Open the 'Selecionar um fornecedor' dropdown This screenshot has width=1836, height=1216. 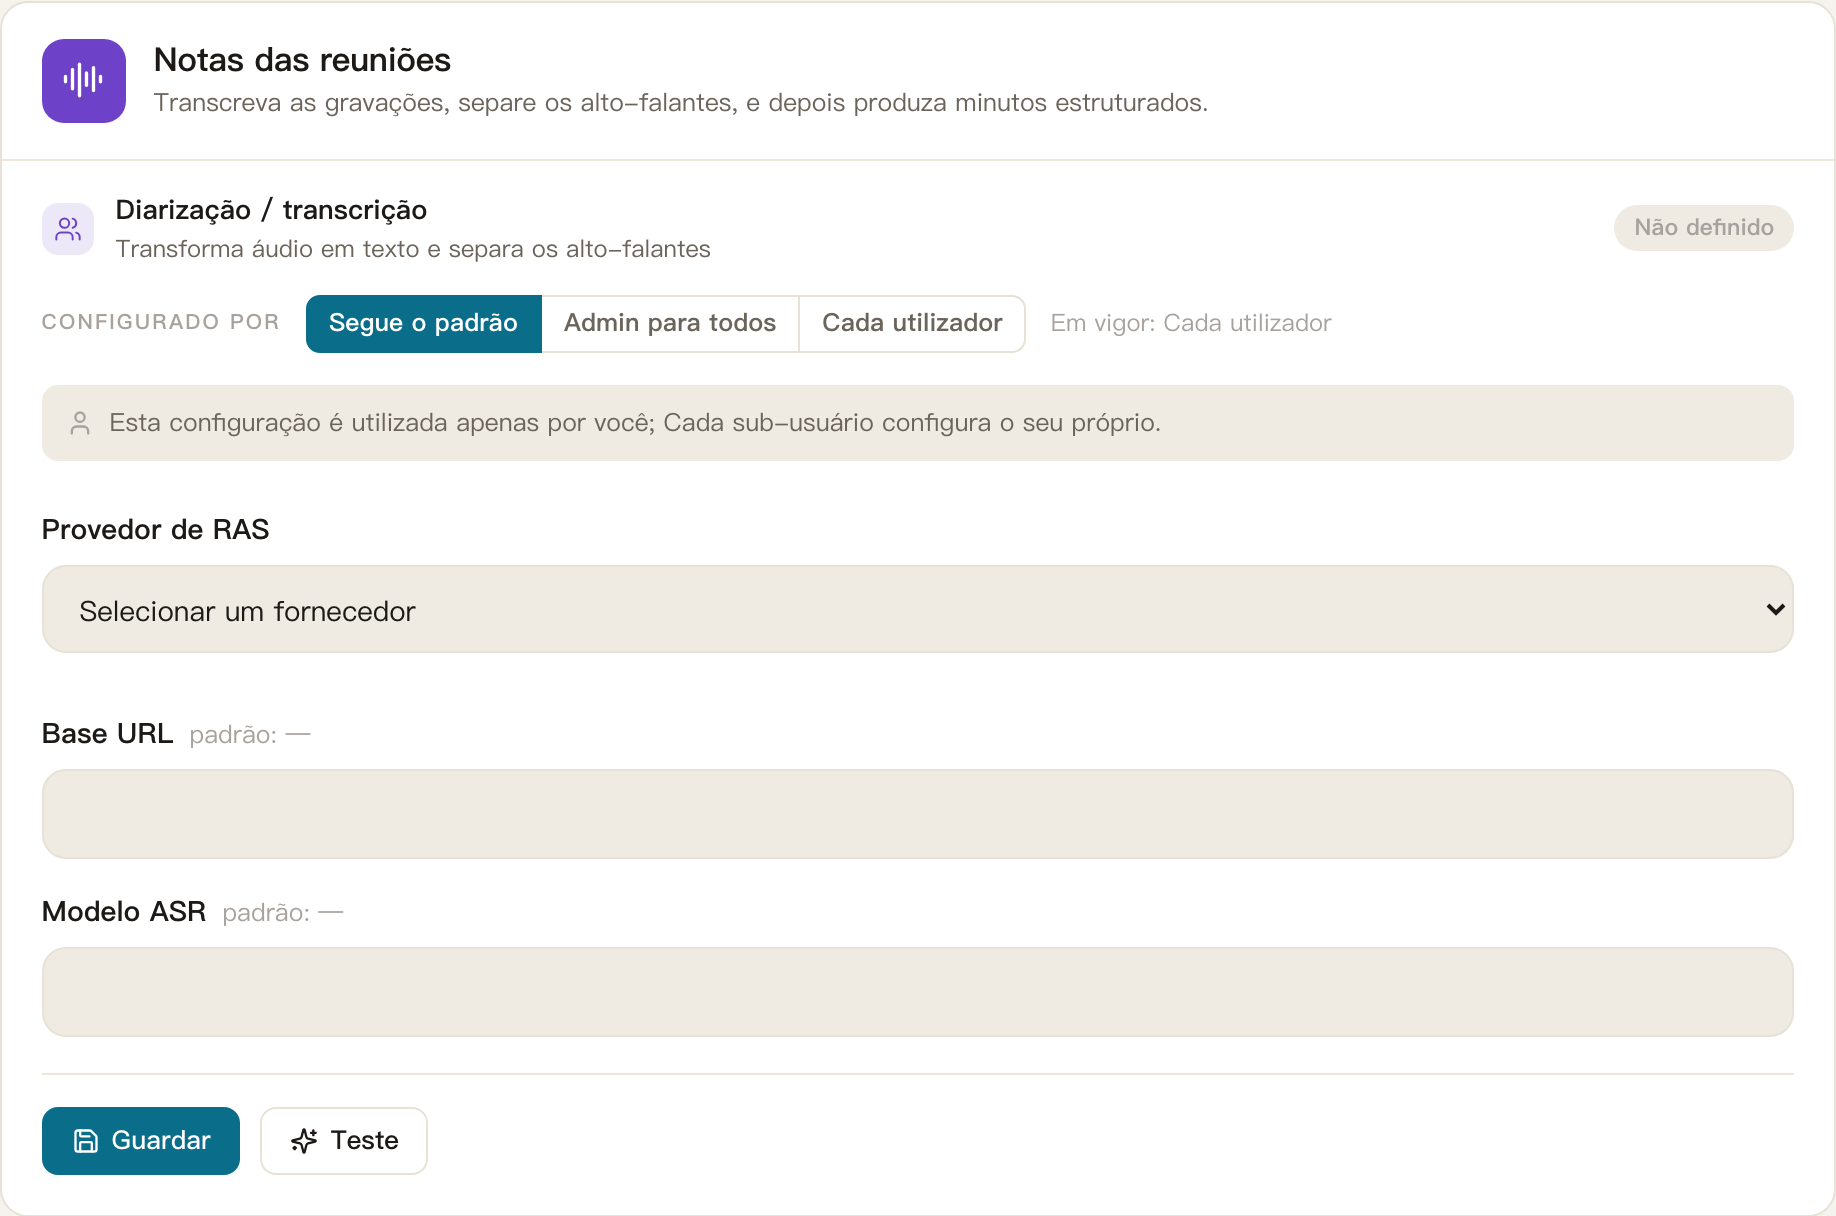[x=917, y=609]
